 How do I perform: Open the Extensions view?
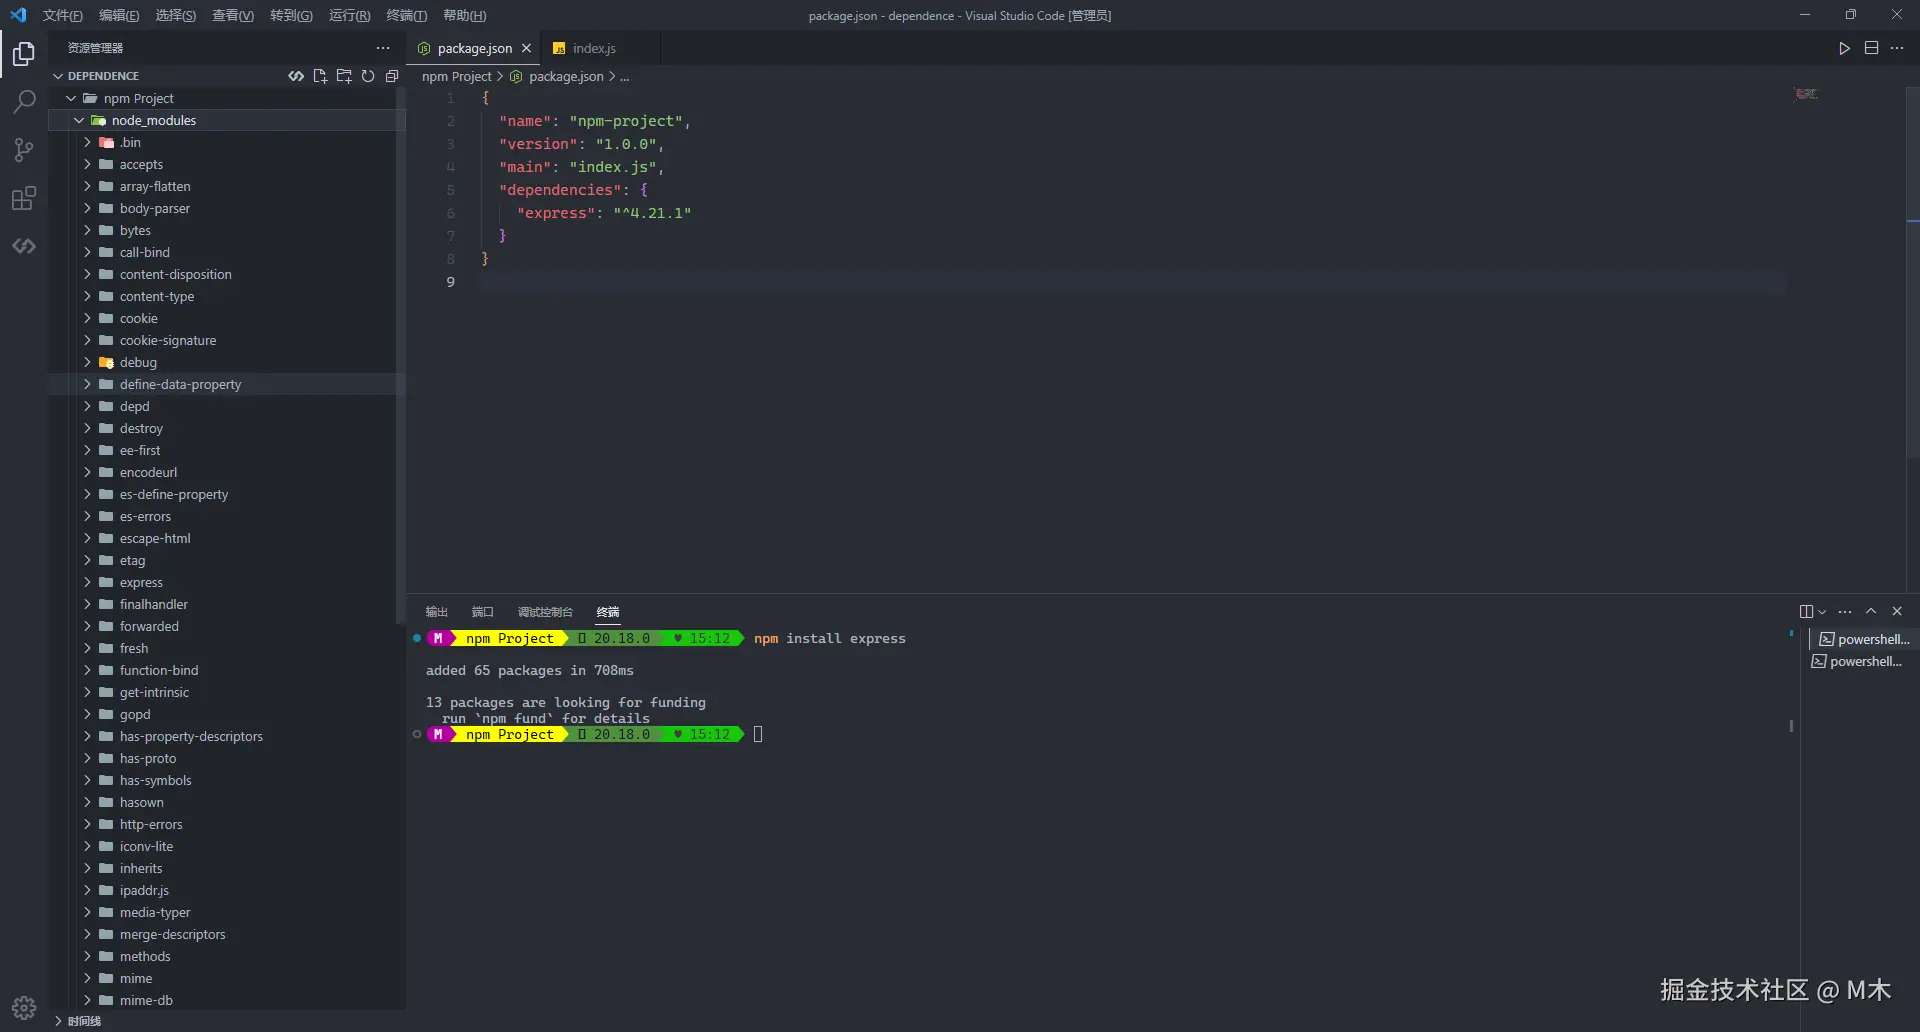(24, 198)
